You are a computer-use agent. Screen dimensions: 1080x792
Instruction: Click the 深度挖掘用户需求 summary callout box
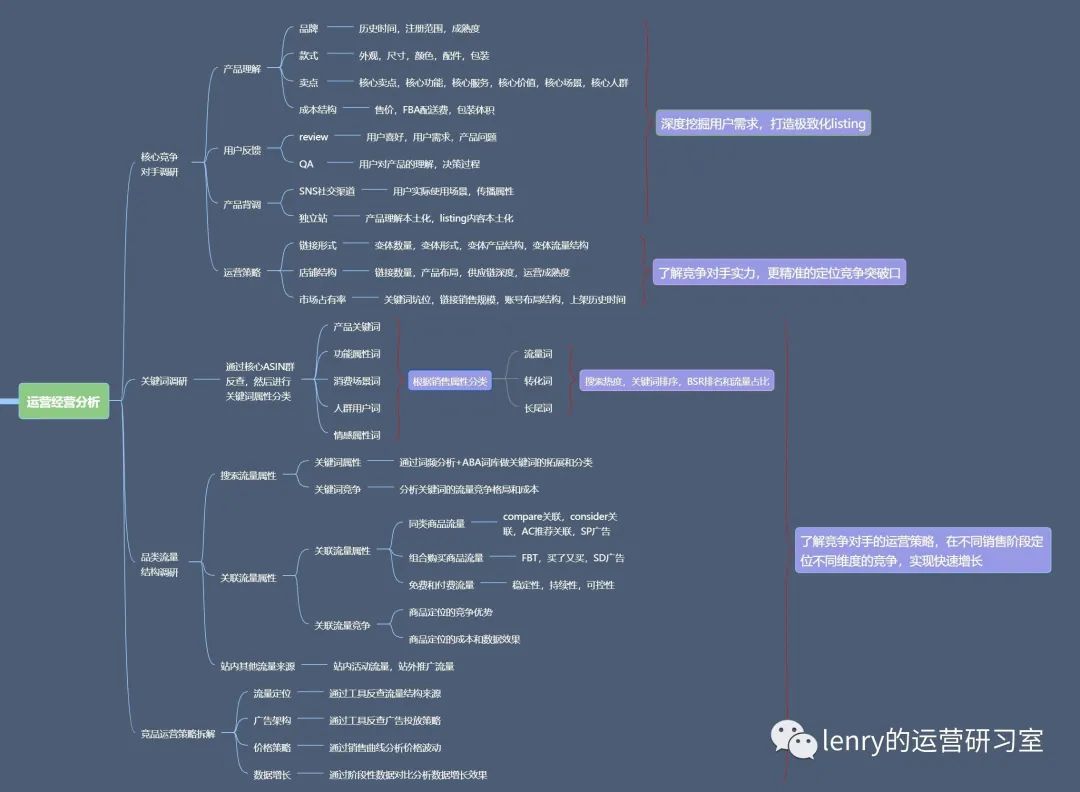[x=763, y=123]
